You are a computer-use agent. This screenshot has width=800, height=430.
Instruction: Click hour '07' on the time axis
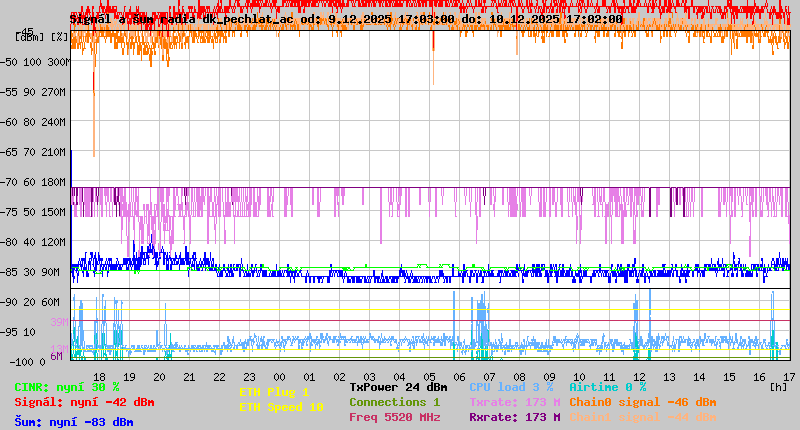click(490, 377)
